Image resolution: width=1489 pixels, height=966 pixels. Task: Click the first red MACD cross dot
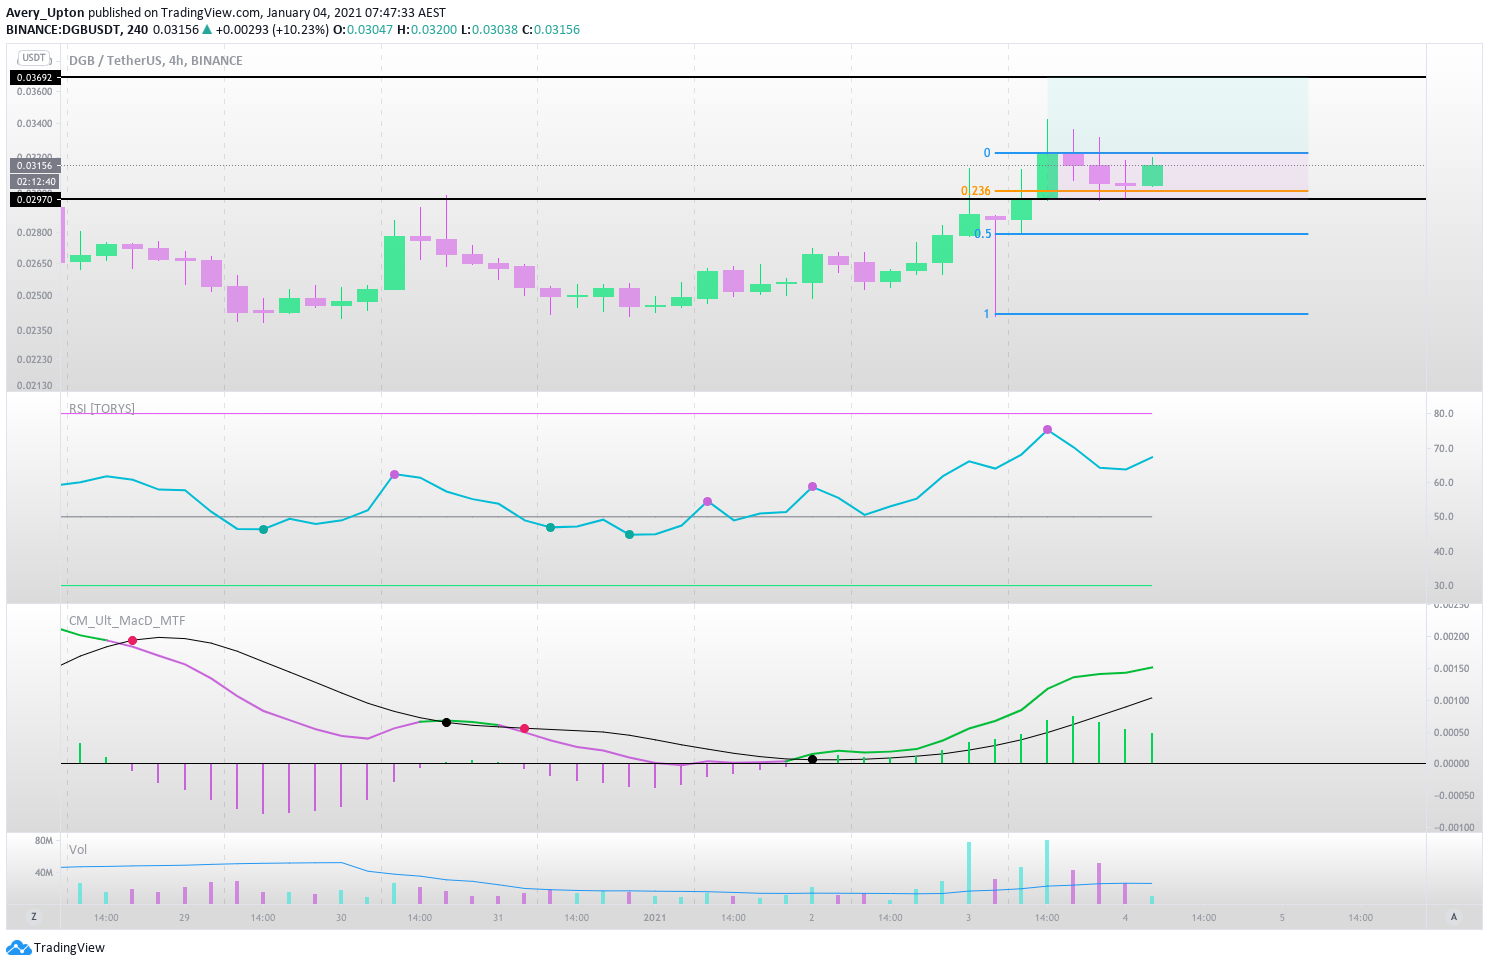click(132, 640)
